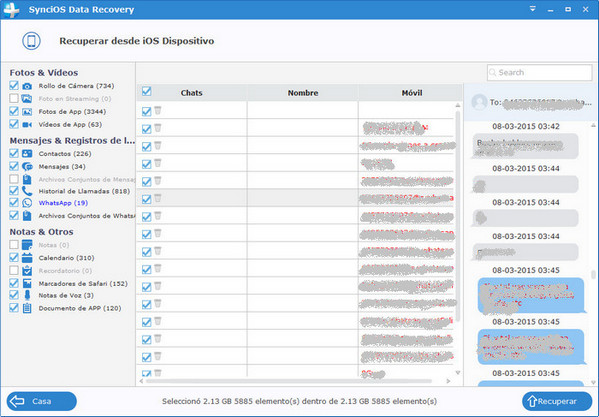Click the first 08-03-2015 03:42 timestamp
This screenshot has width=599, height=417.
[x=526, y=126]
